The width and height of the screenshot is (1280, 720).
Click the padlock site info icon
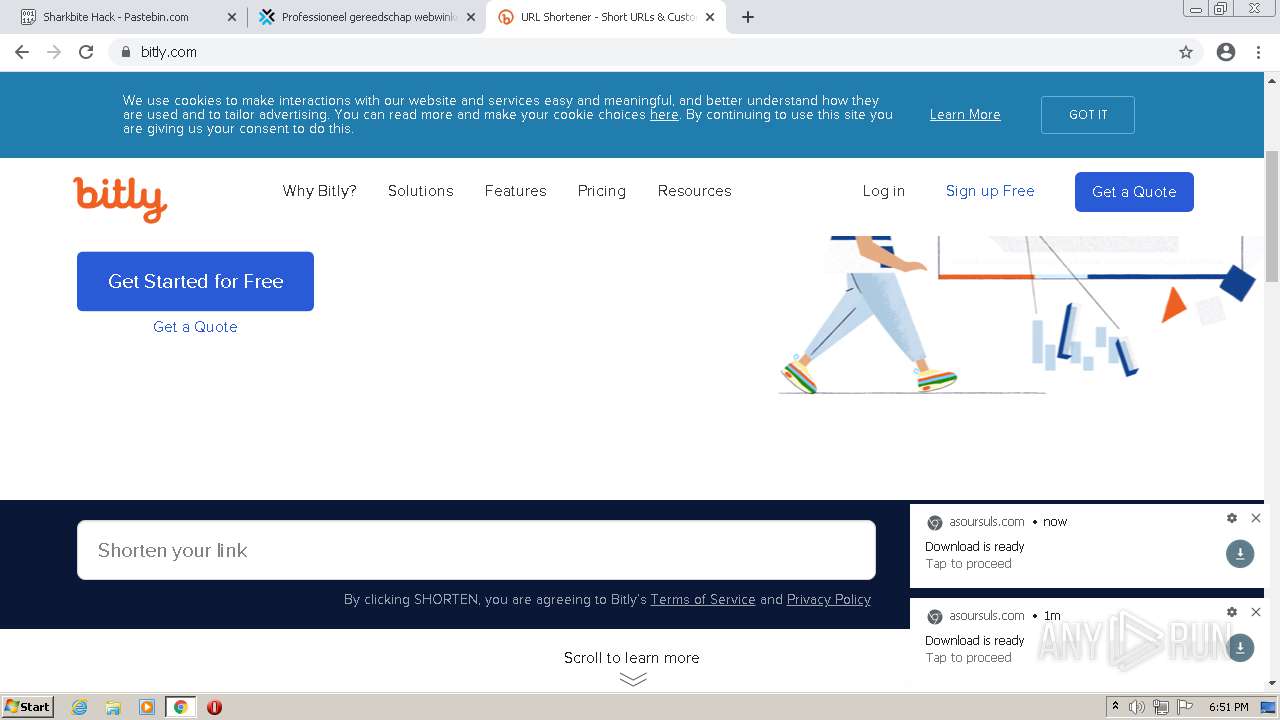(125, 52)
